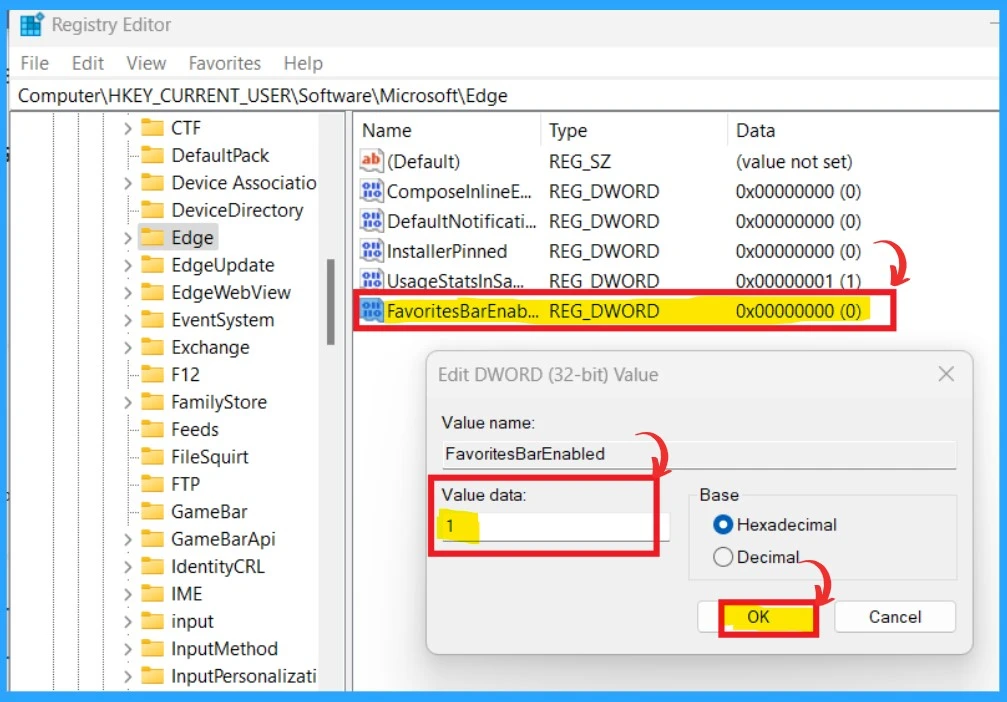Click the (Default) string value icon
Viewport: 1007px width, 702px height.
(371, 161)
